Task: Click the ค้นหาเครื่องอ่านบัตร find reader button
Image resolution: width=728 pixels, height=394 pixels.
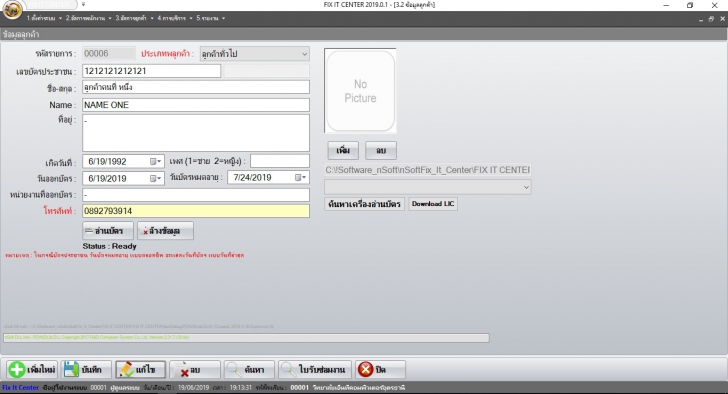Action: (x=364, y=204)
